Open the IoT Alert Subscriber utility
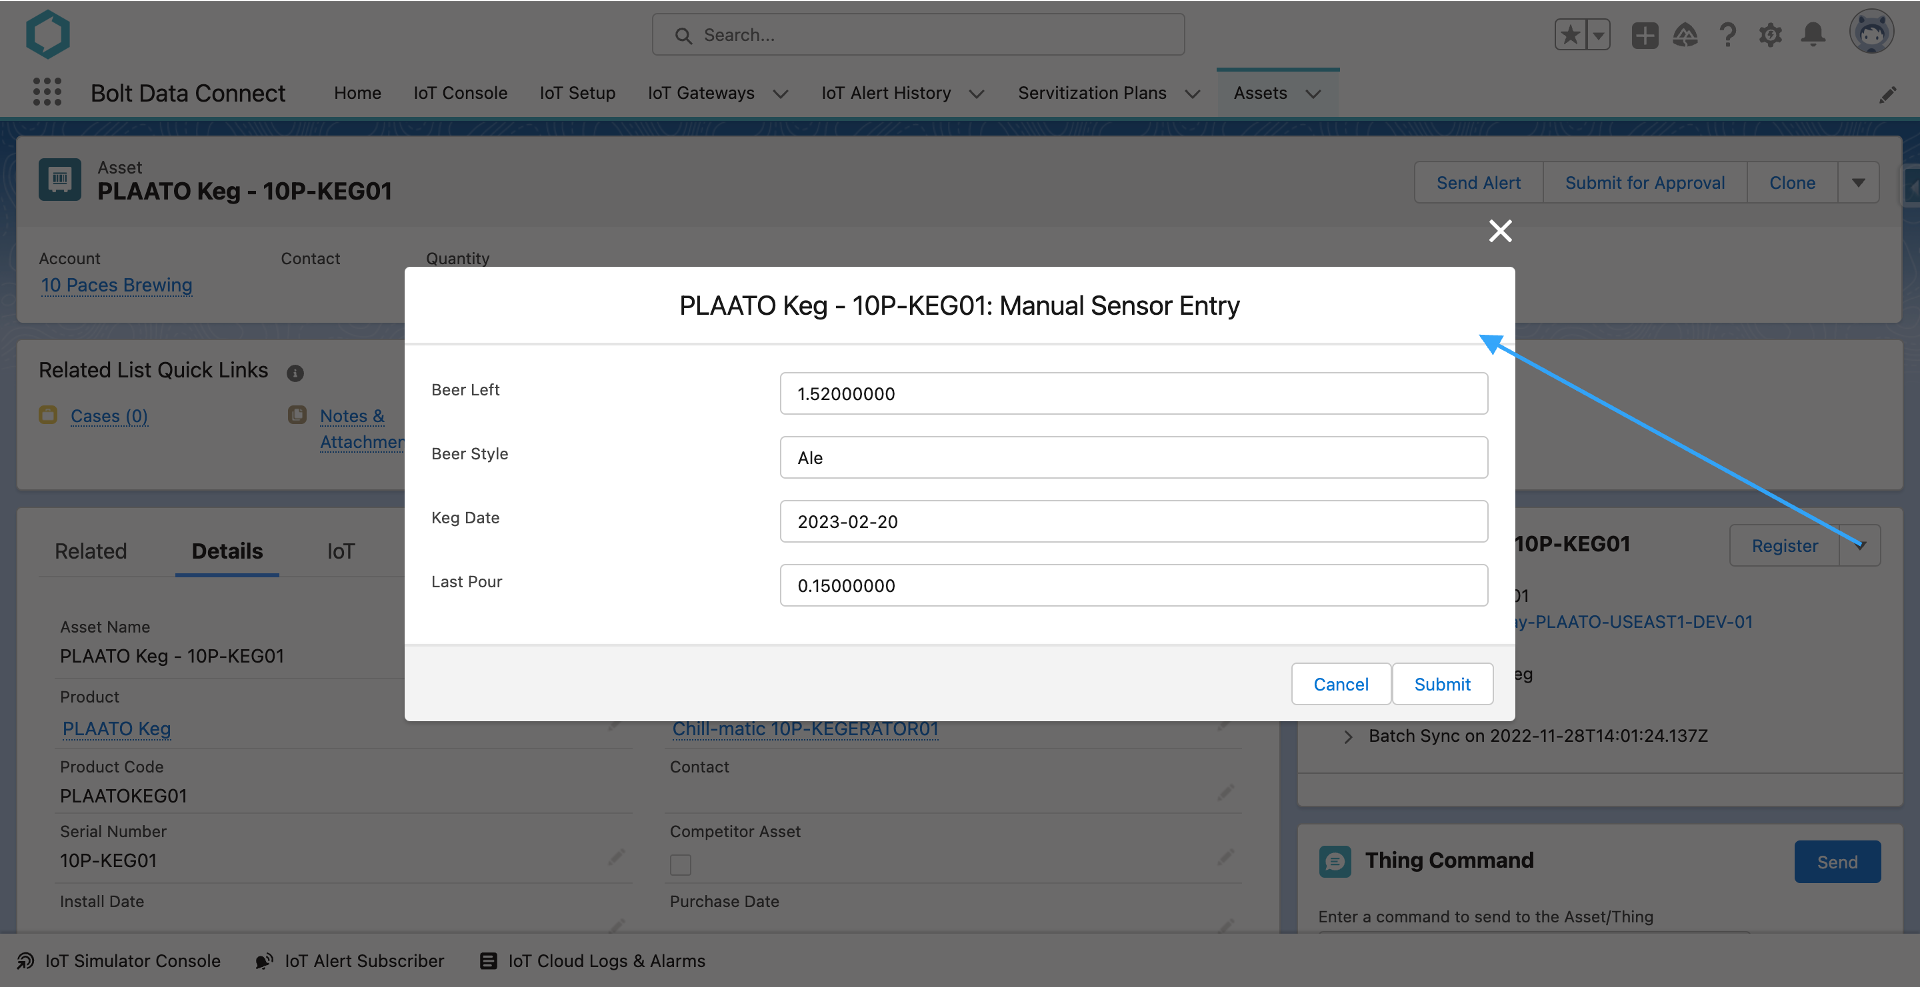This screenshot has width=1920, height=988. [349, 961]
